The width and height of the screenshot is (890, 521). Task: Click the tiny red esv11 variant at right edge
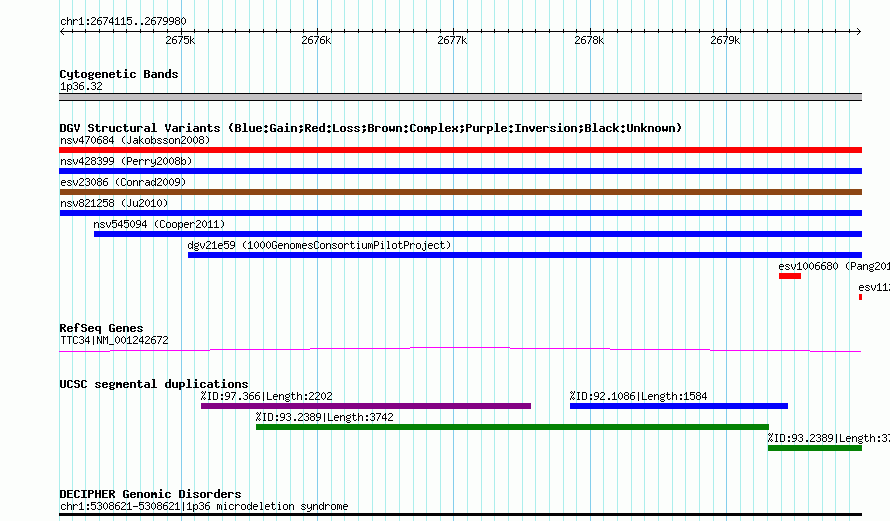tap(860, 297)
